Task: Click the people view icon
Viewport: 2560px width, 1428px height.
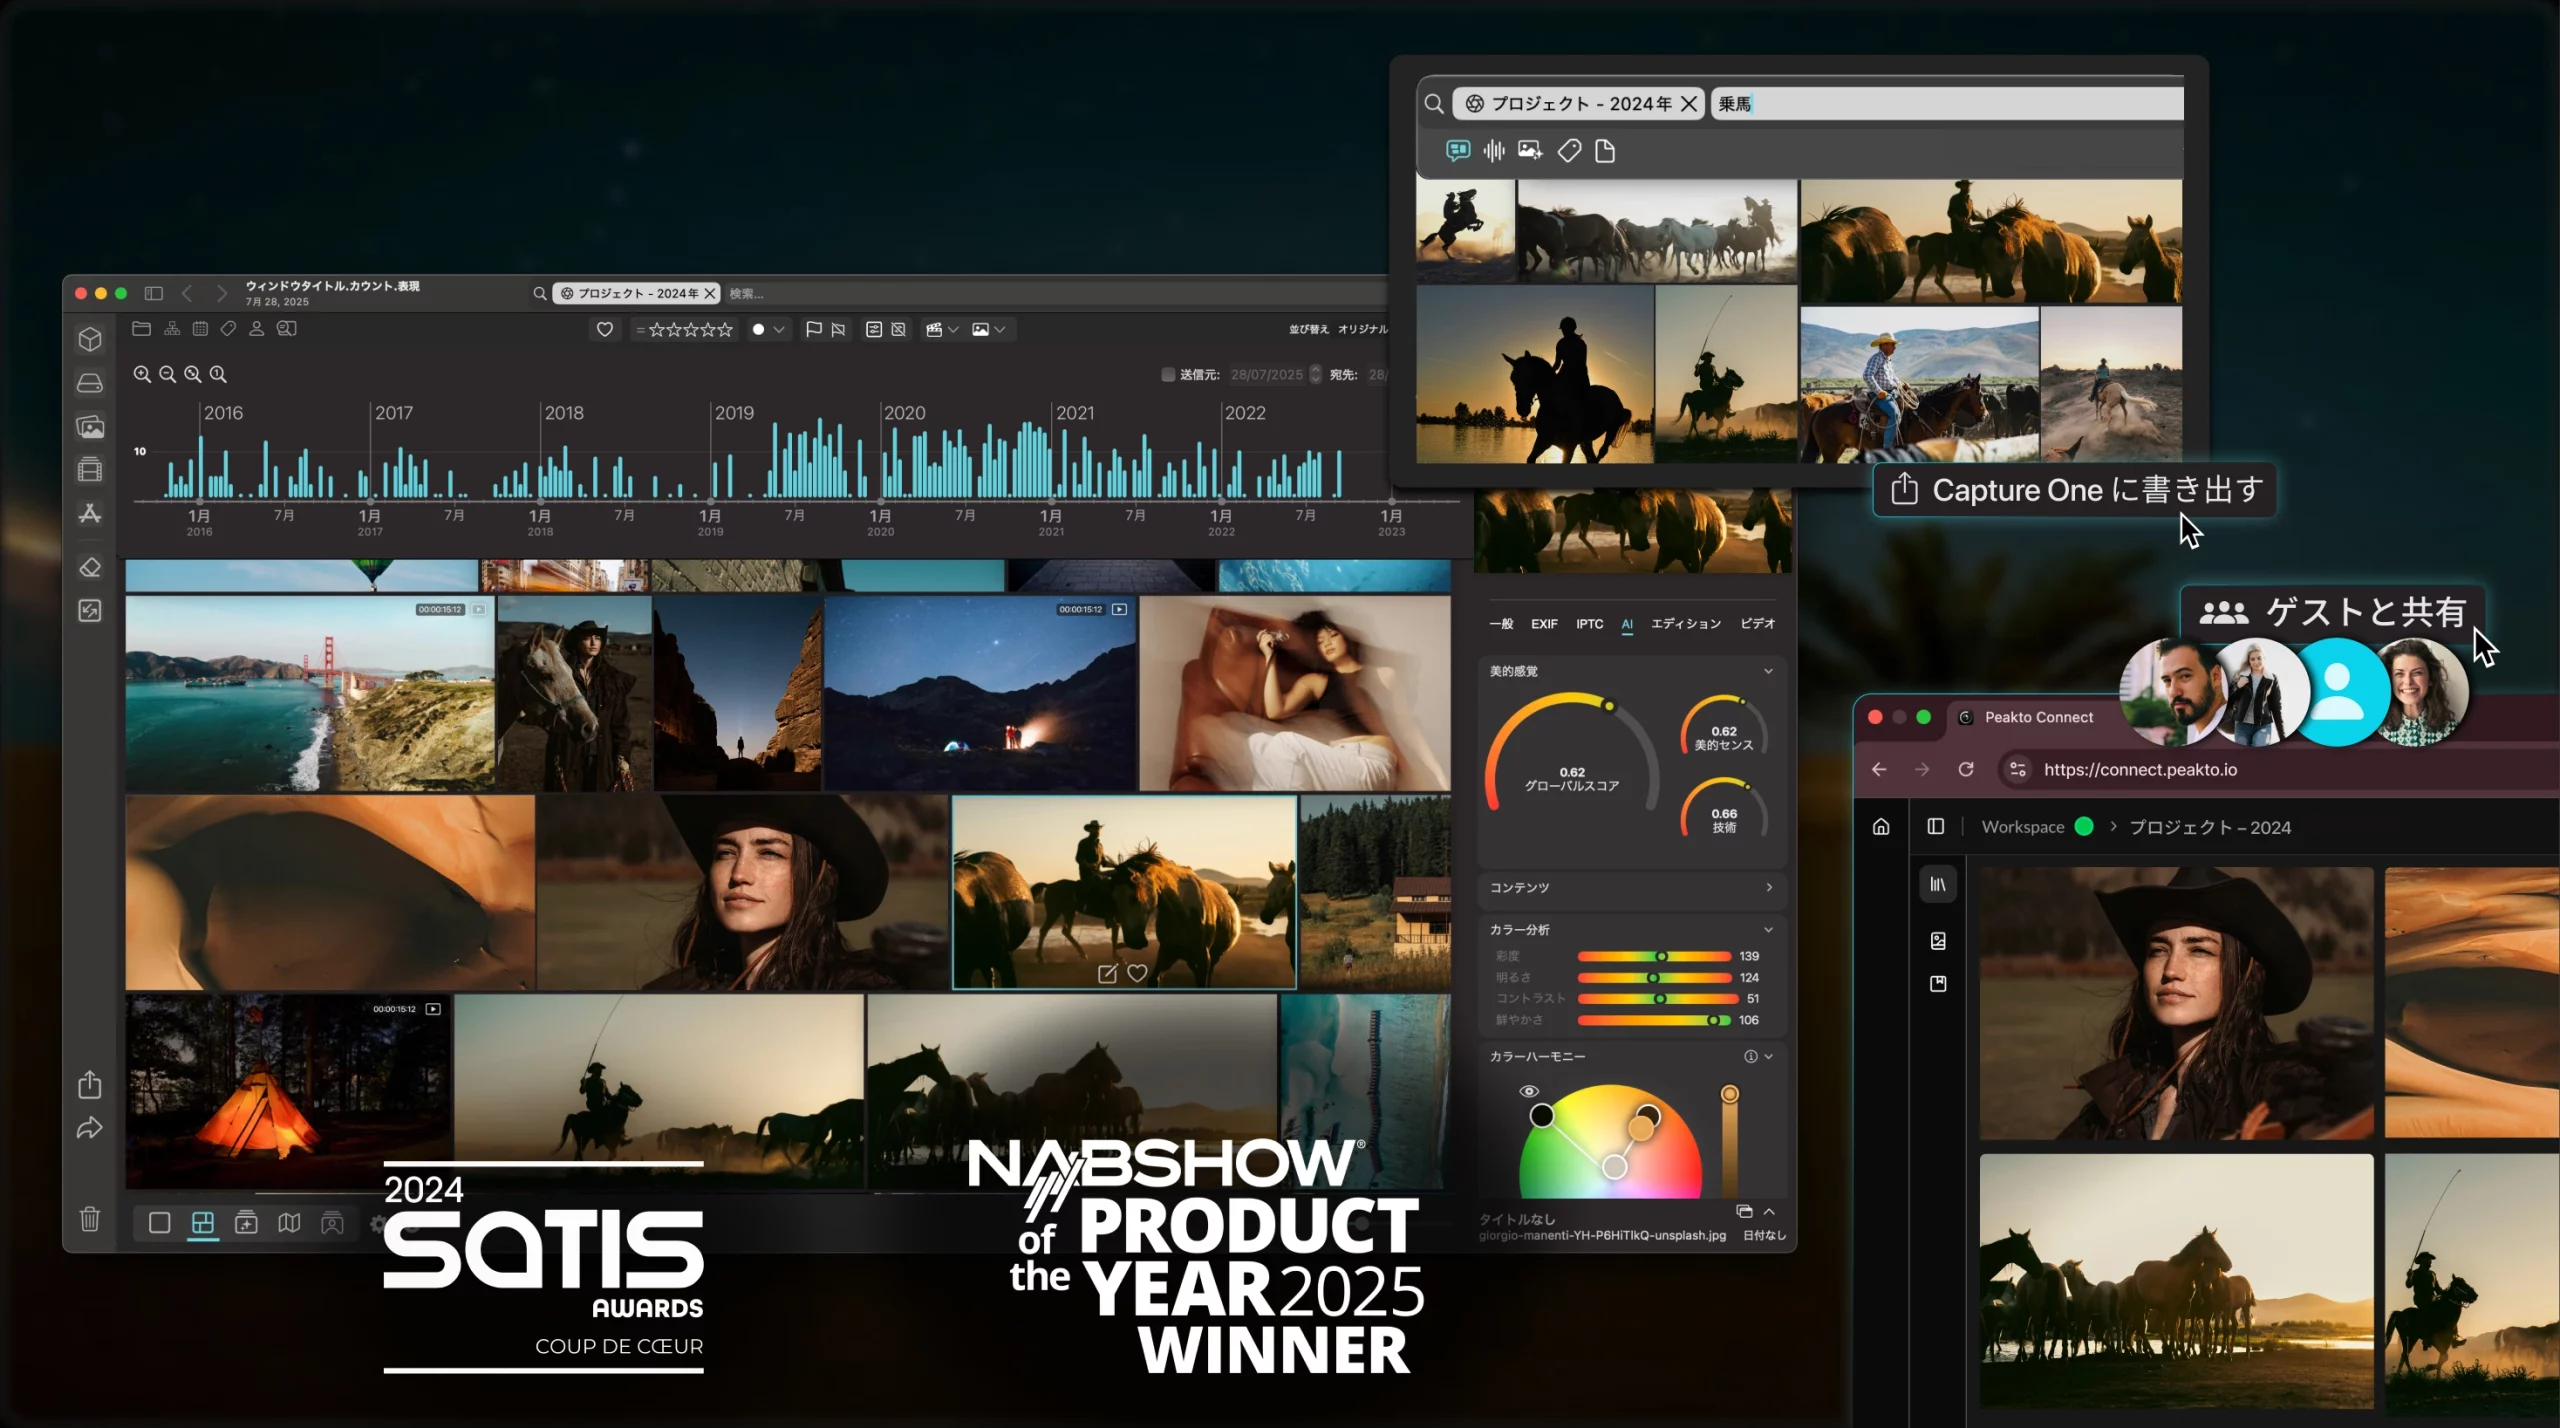Action: (256, 328)
